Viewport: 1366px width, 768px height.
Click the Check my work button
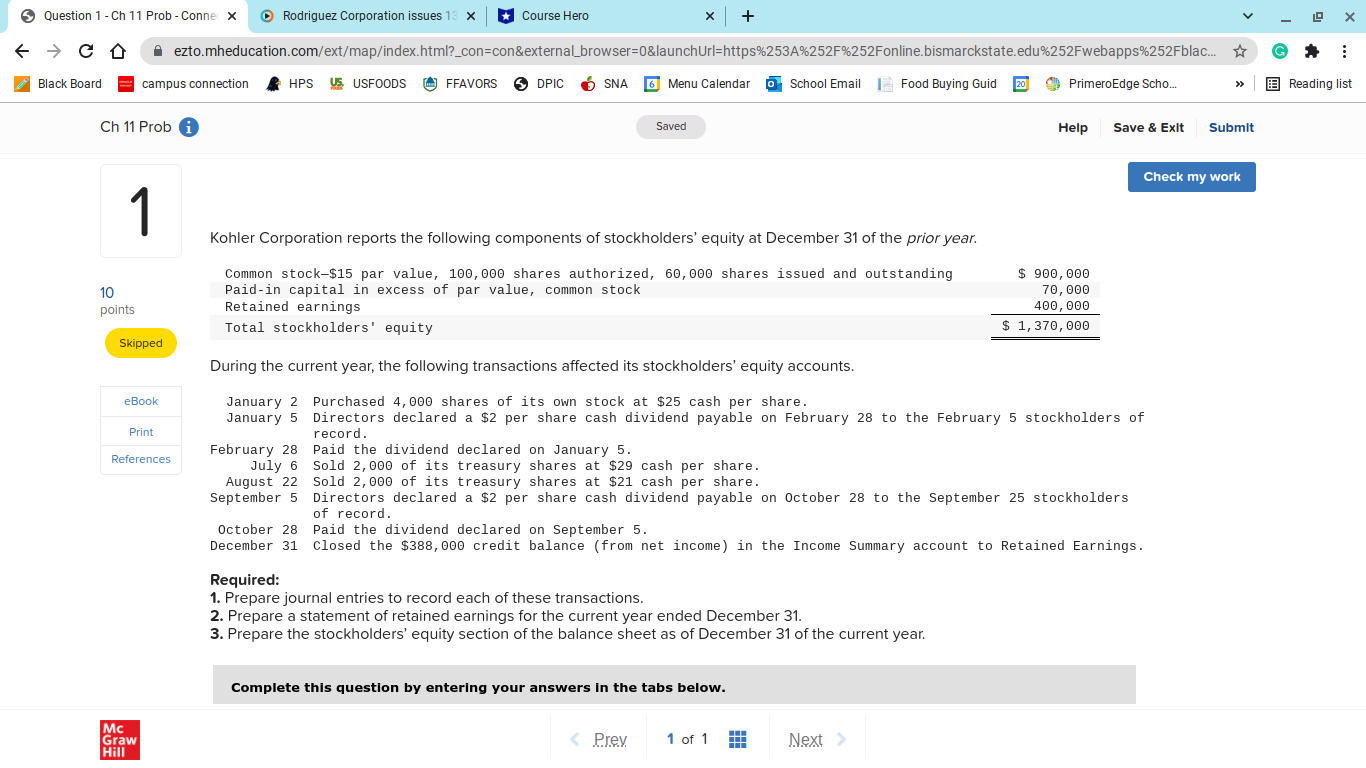(1191, 177)
